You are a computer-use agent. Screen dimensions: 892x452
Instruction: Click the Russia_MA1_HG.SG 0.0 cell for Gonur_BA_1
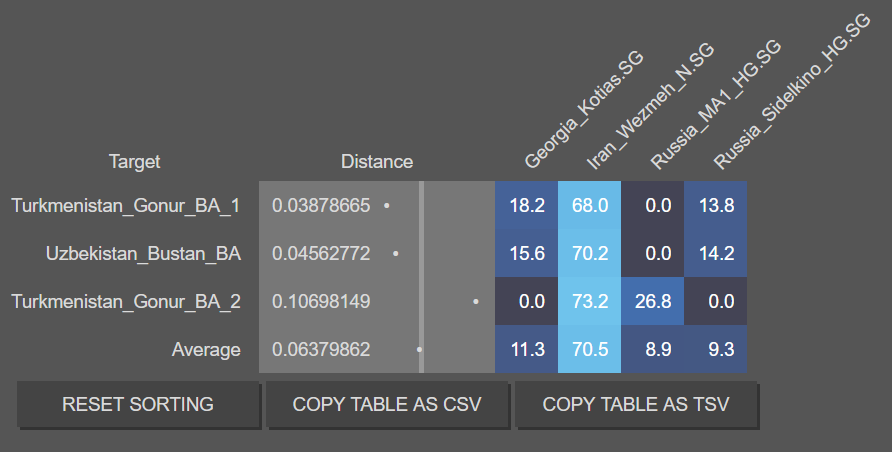click(x=653, y=205)
